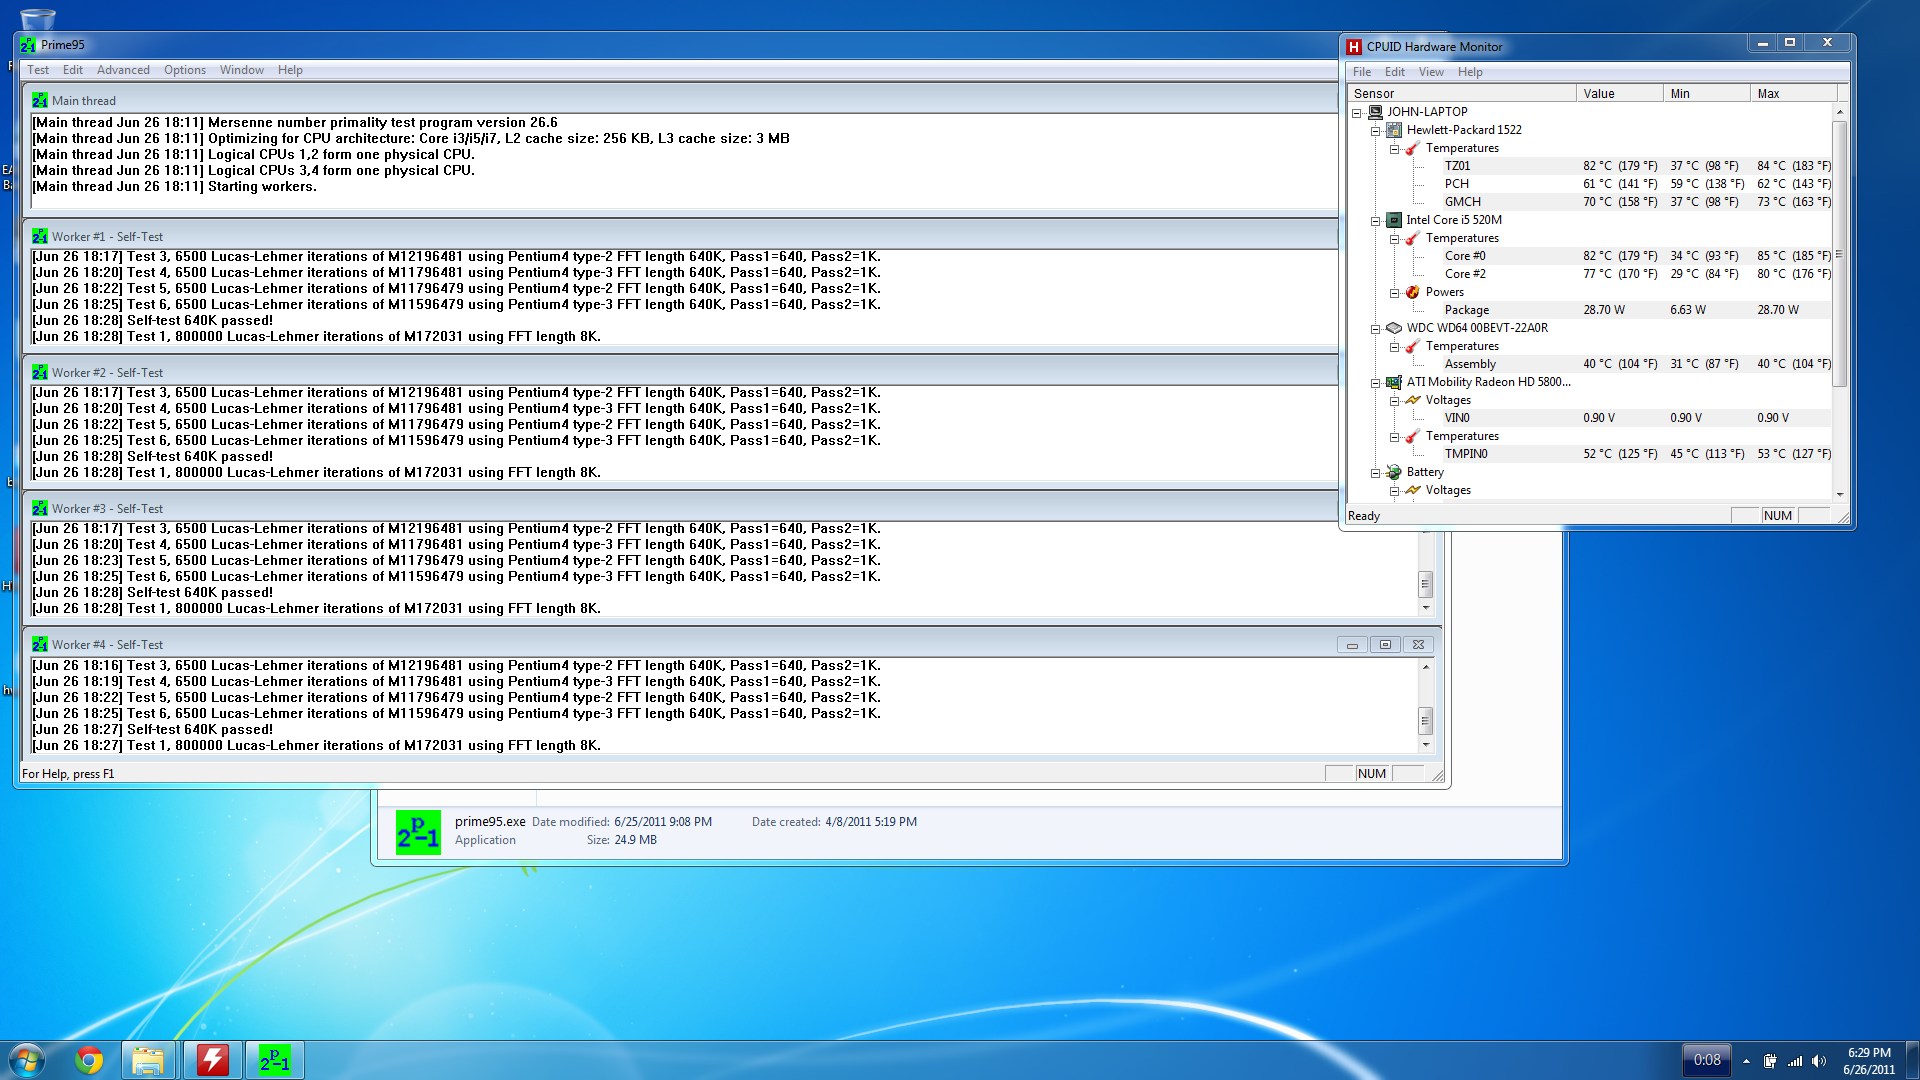Switch to Prime95 via taskbar icon

pos(275,1060)
